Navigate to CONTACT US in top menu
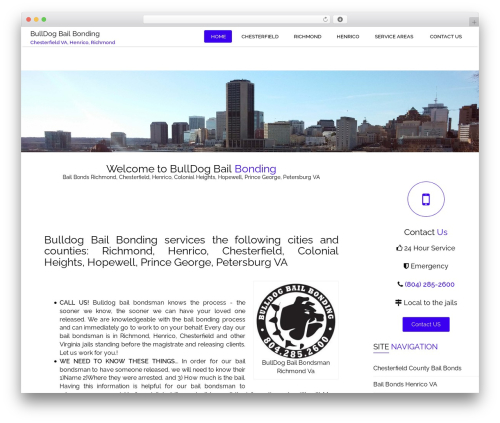 [x=446, y=37]
